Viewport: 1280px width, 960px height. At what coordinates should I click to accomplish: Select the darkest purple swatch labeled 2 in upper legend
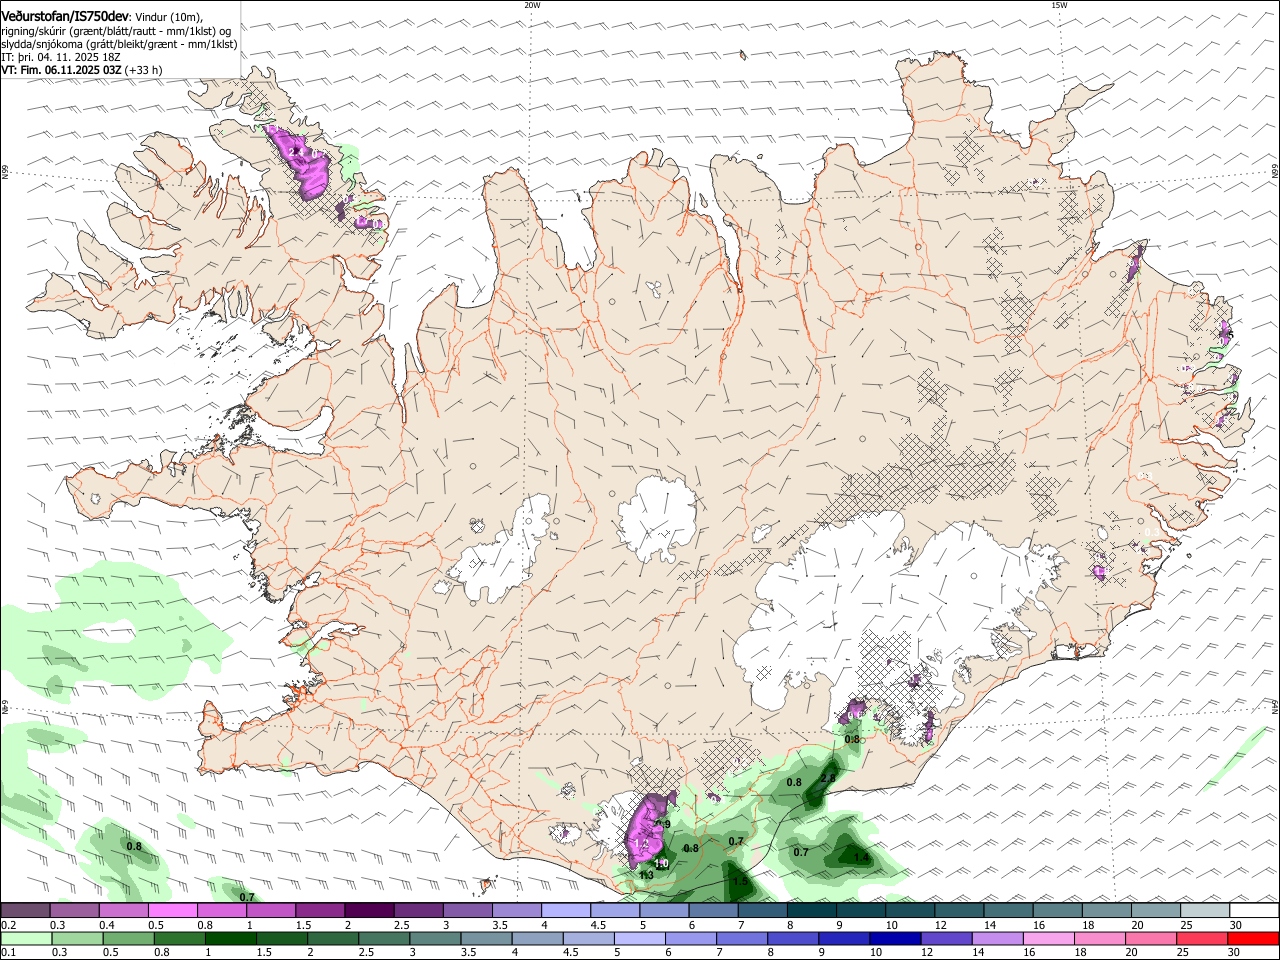click(368, 911)
